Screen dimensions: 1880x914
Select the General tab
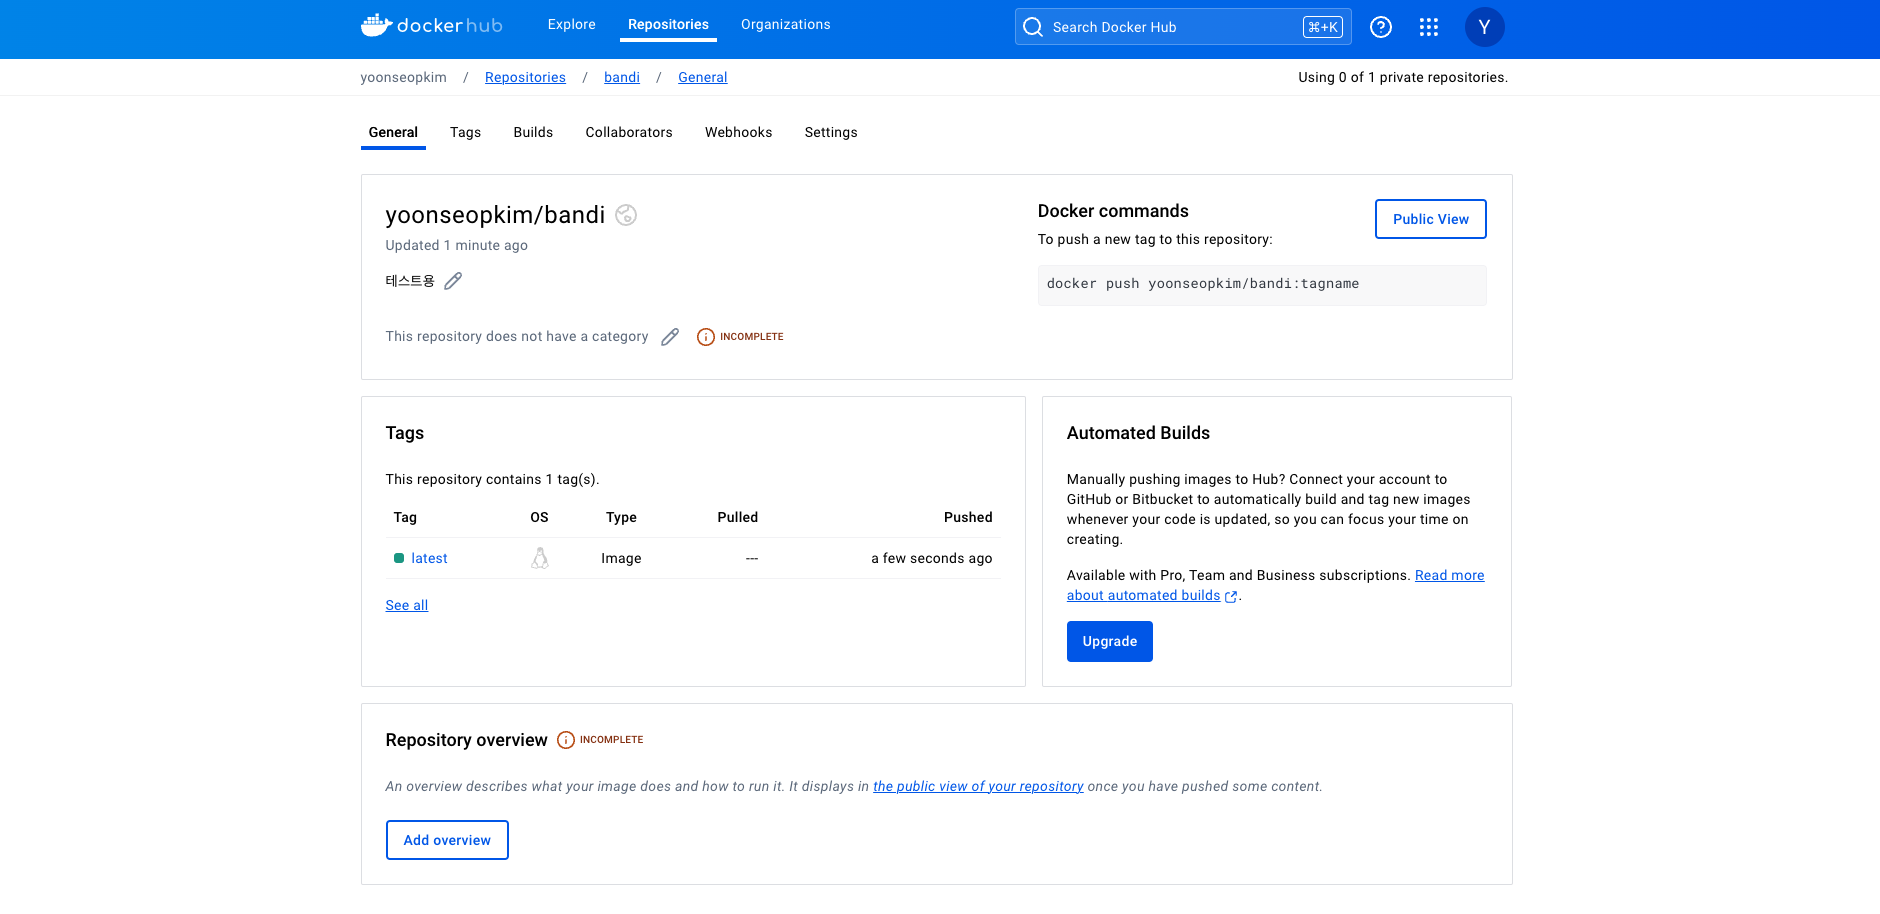coord(393,132)
